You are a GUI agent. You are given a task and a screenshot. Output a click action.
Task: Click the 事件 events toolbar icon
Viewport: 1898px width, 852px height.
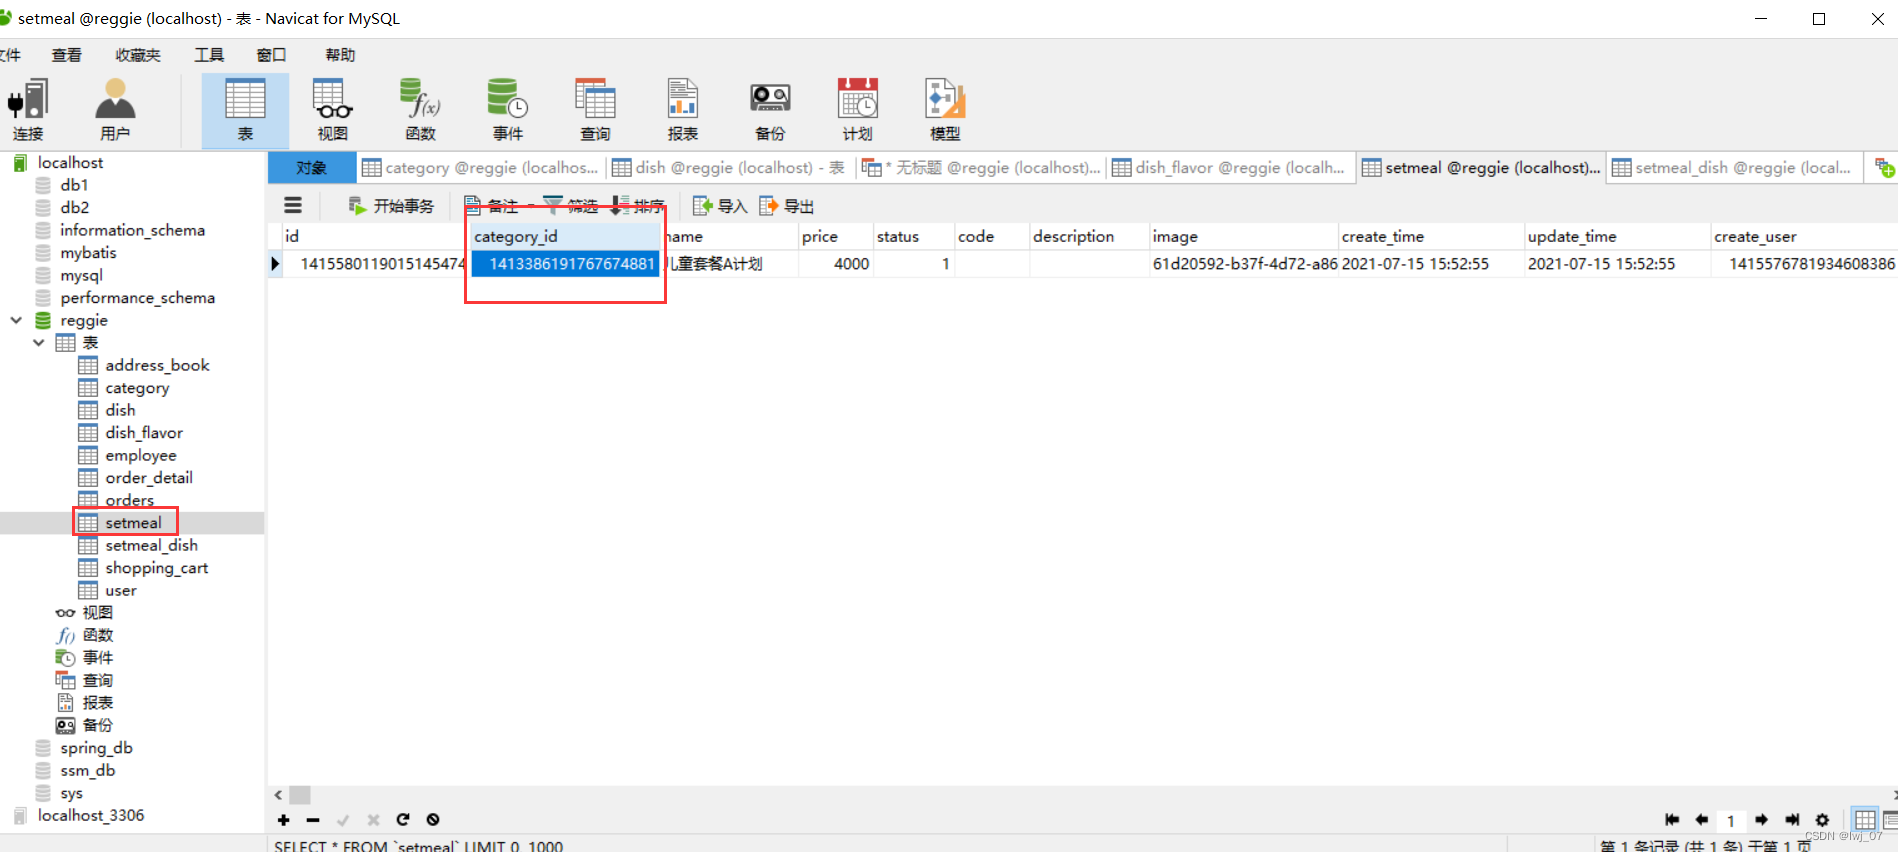point(507,109)
